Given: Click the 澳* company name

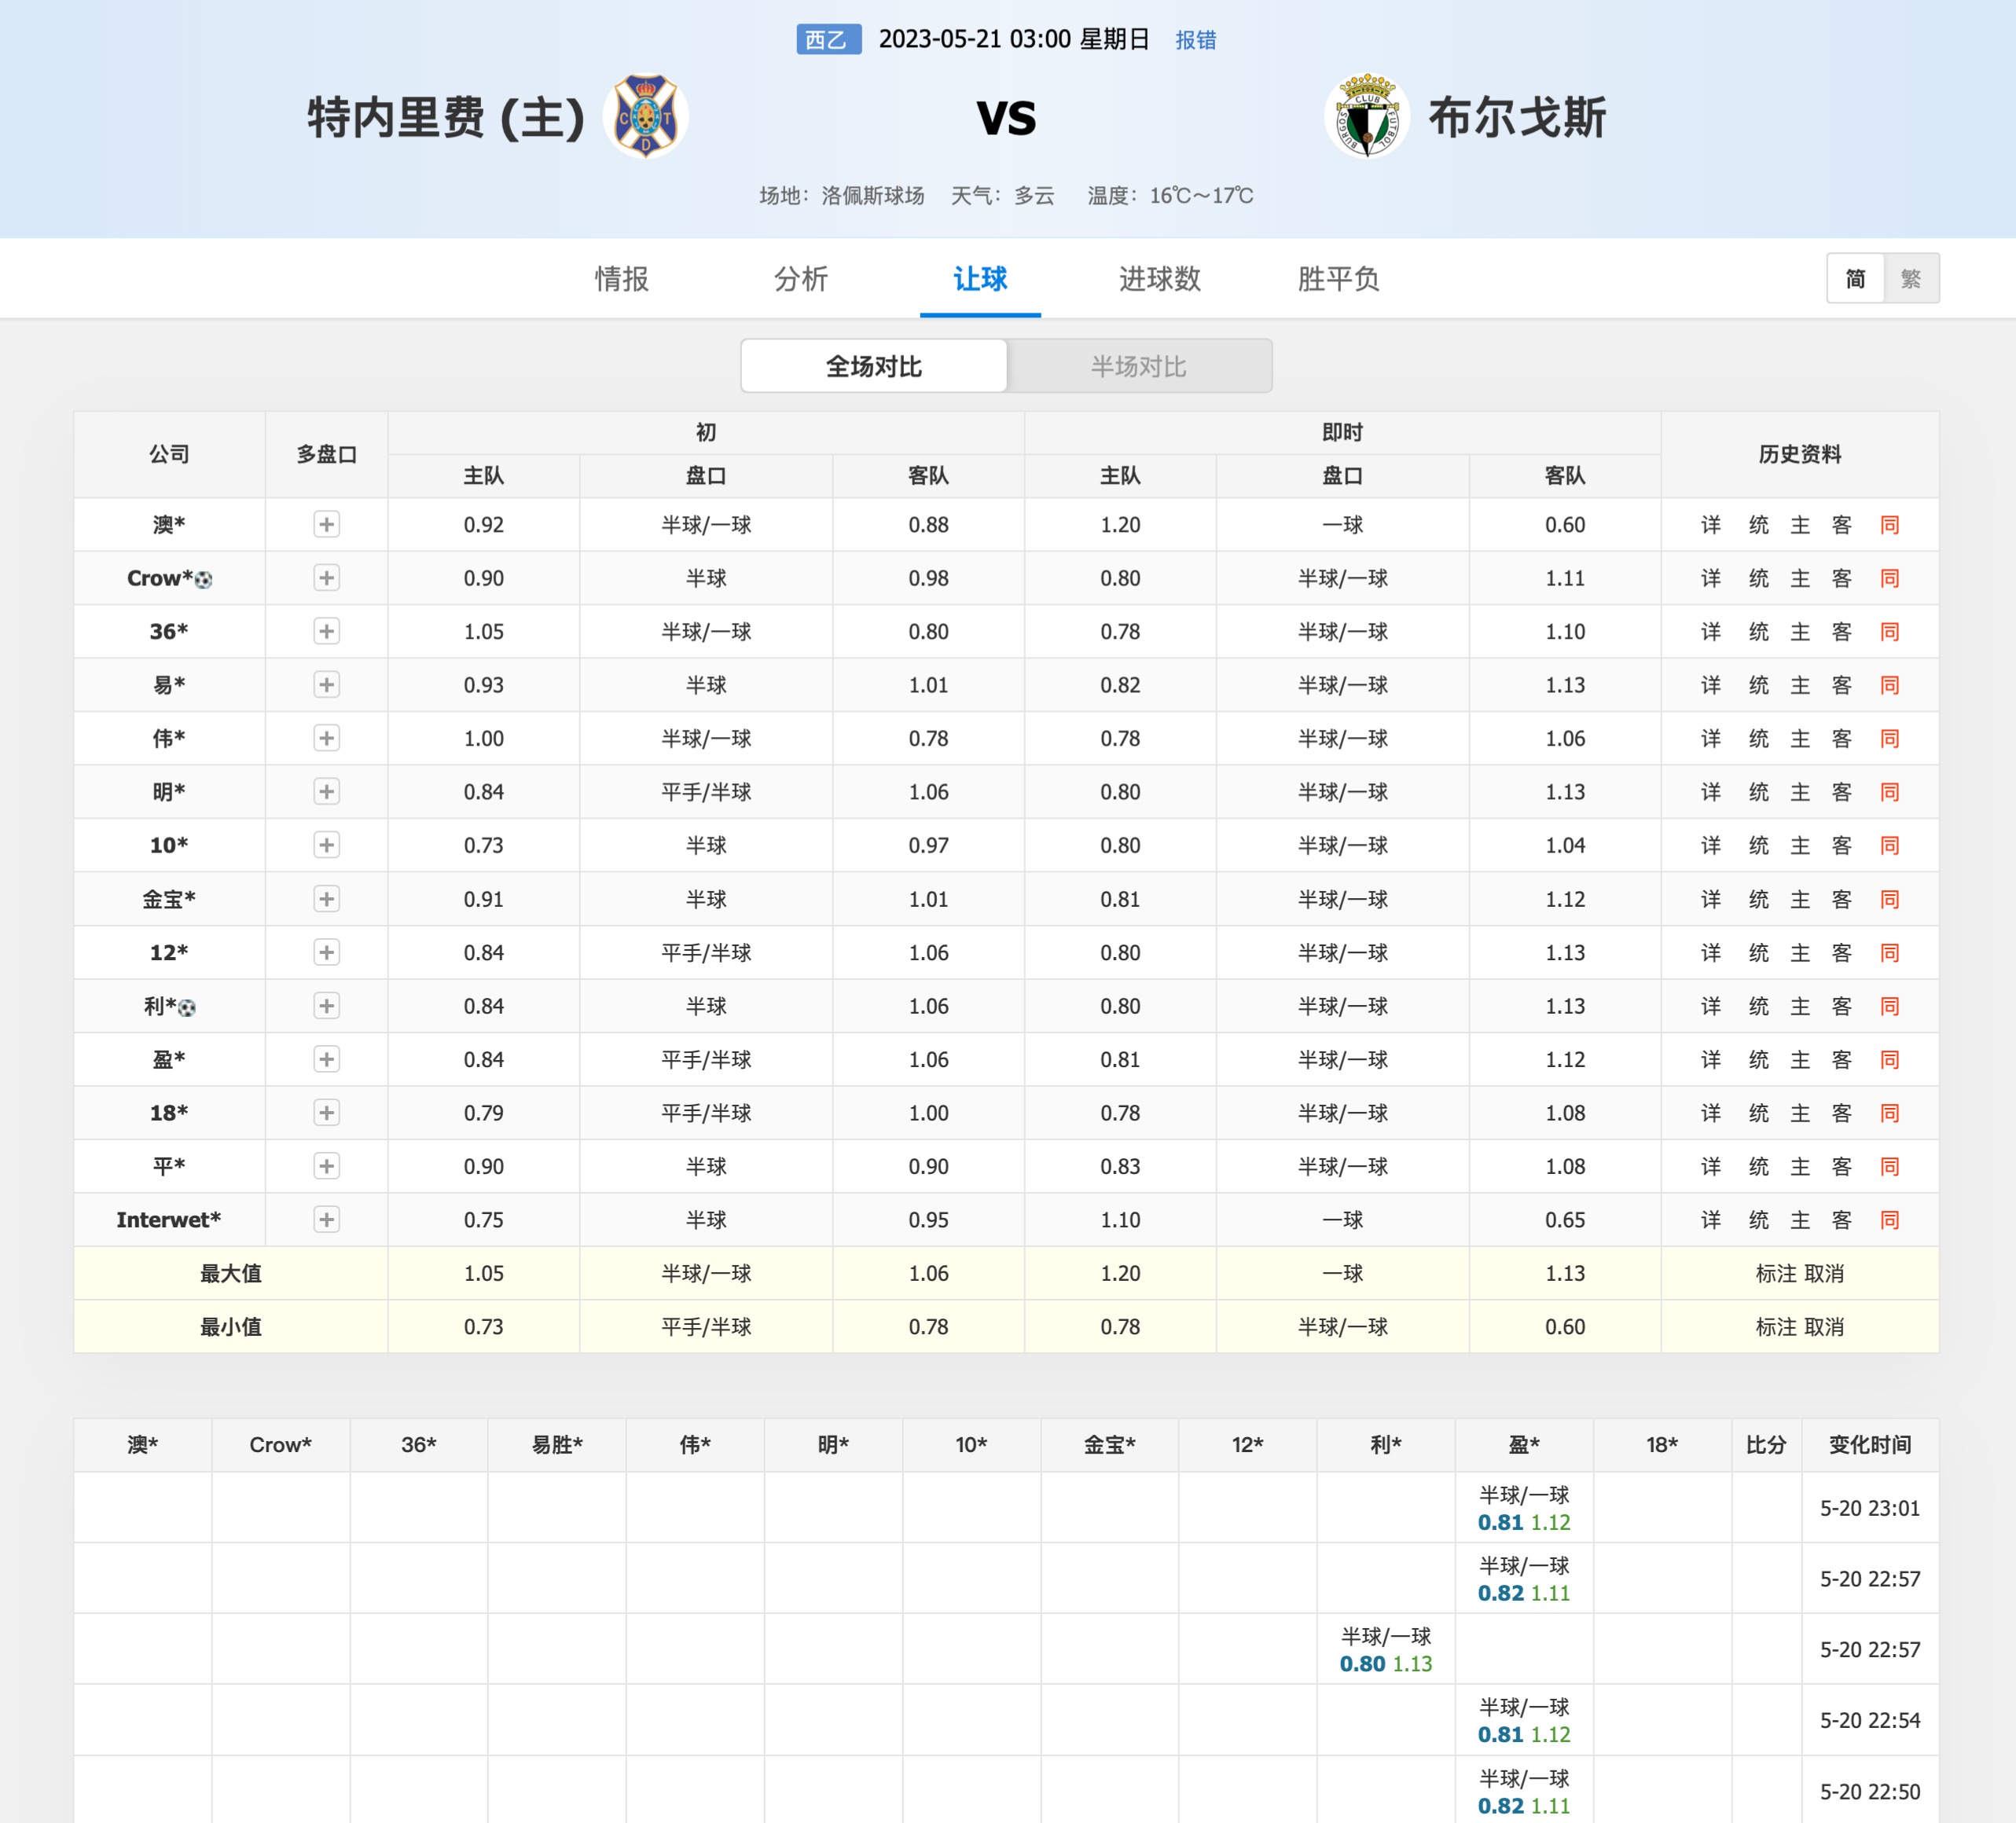Looking at the screenshot, I should [169, 524].
